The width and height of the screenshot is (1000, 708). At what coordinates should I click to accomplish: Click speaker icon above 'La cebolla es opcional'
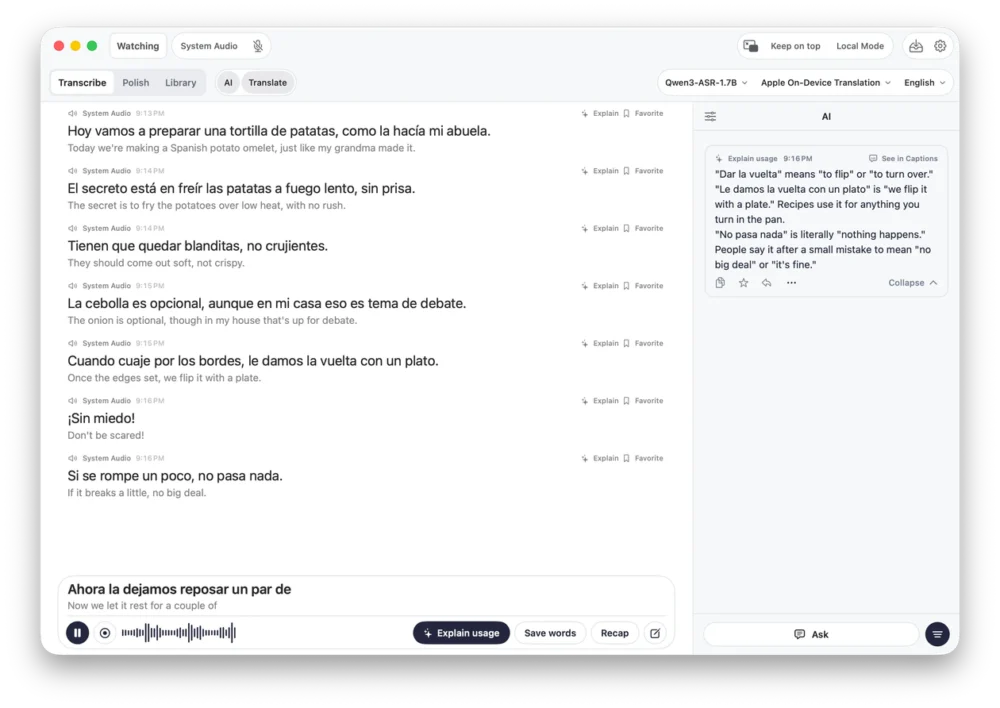73,286
